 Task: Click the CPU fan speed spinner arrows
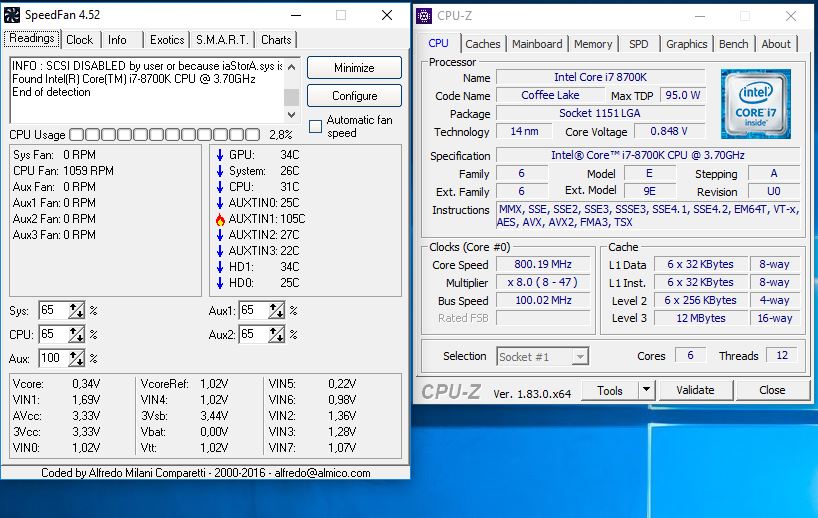pyautogui.click(x=76, y=334)
